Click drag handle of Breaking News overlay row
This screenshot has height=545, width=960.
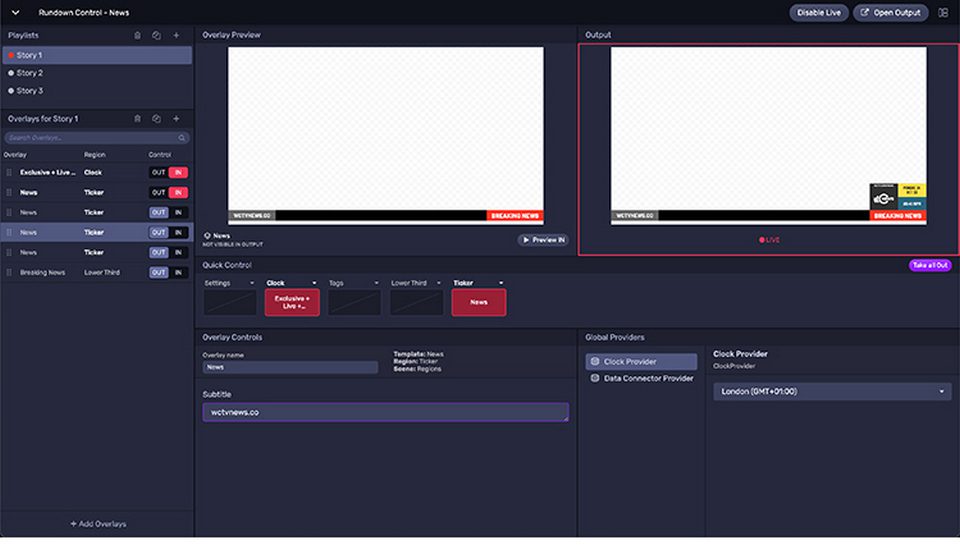tap(9, 272)
